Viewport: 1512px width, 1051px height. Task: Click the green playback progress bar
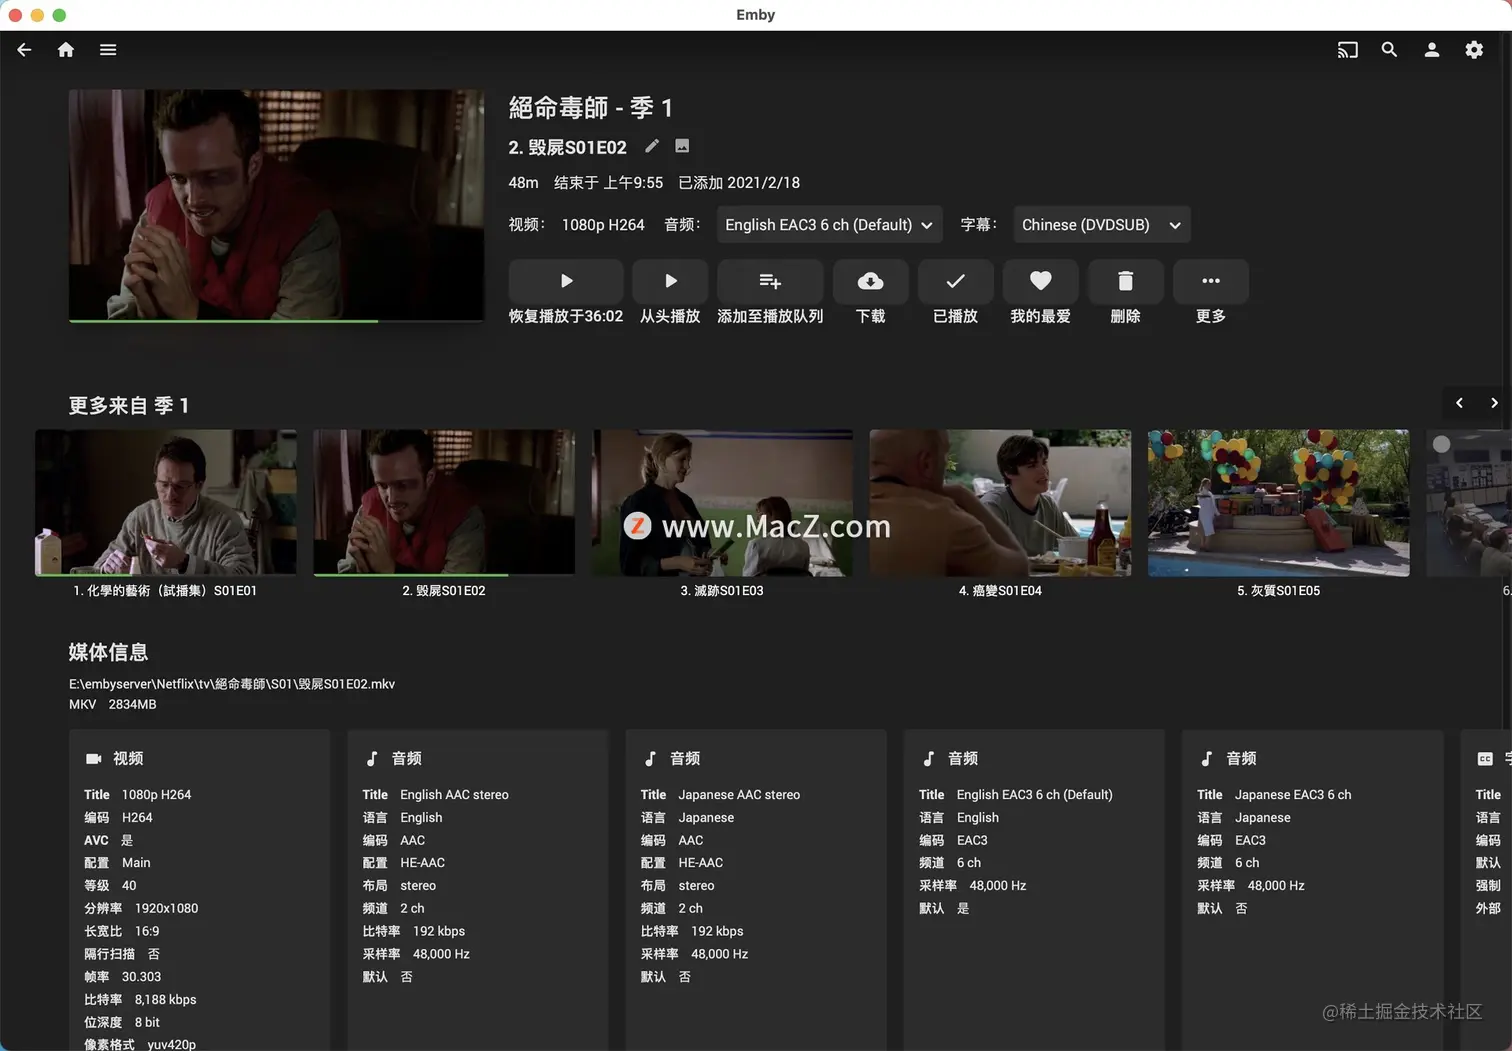[224, 320]
